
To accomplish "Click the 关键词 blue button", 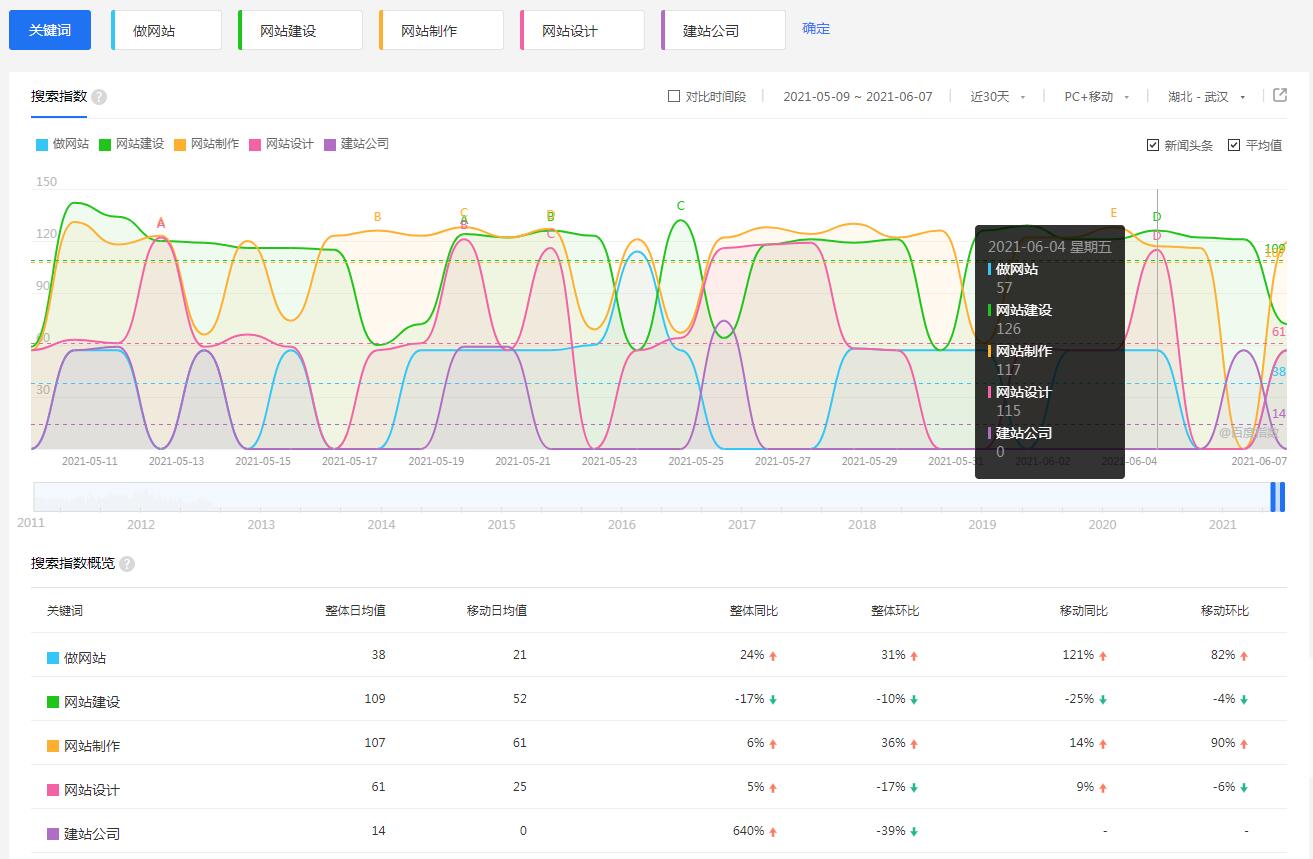I will 50,30.
